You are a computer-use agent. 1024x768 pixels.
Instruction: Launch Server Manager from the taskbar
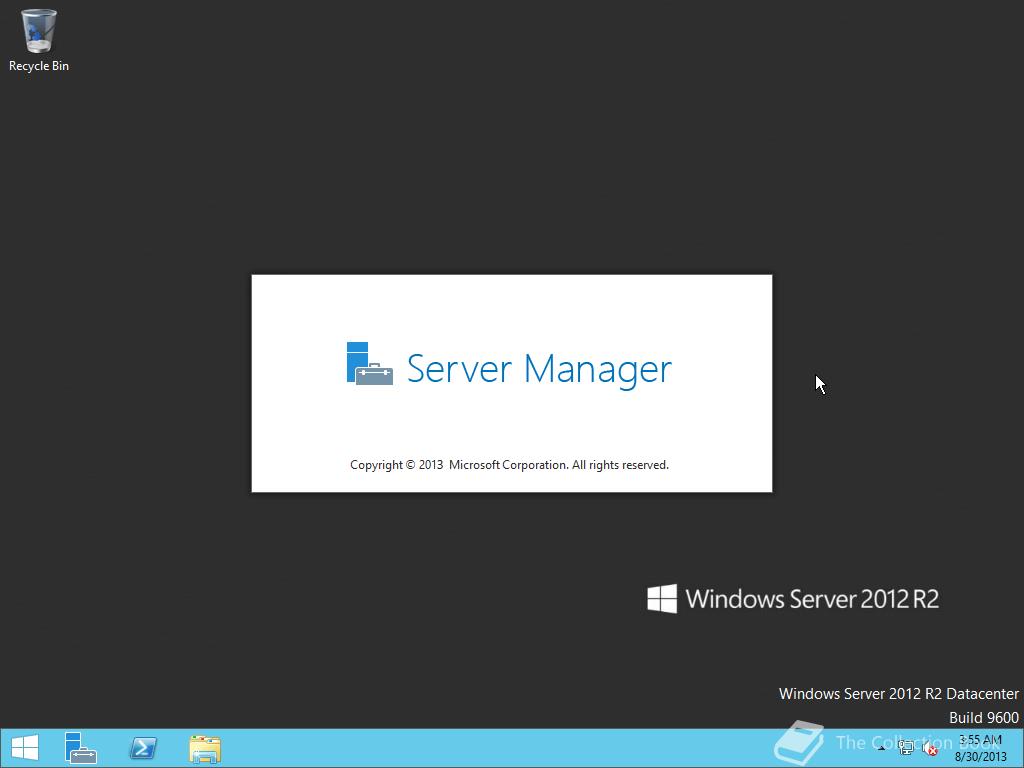pos(80,748)
